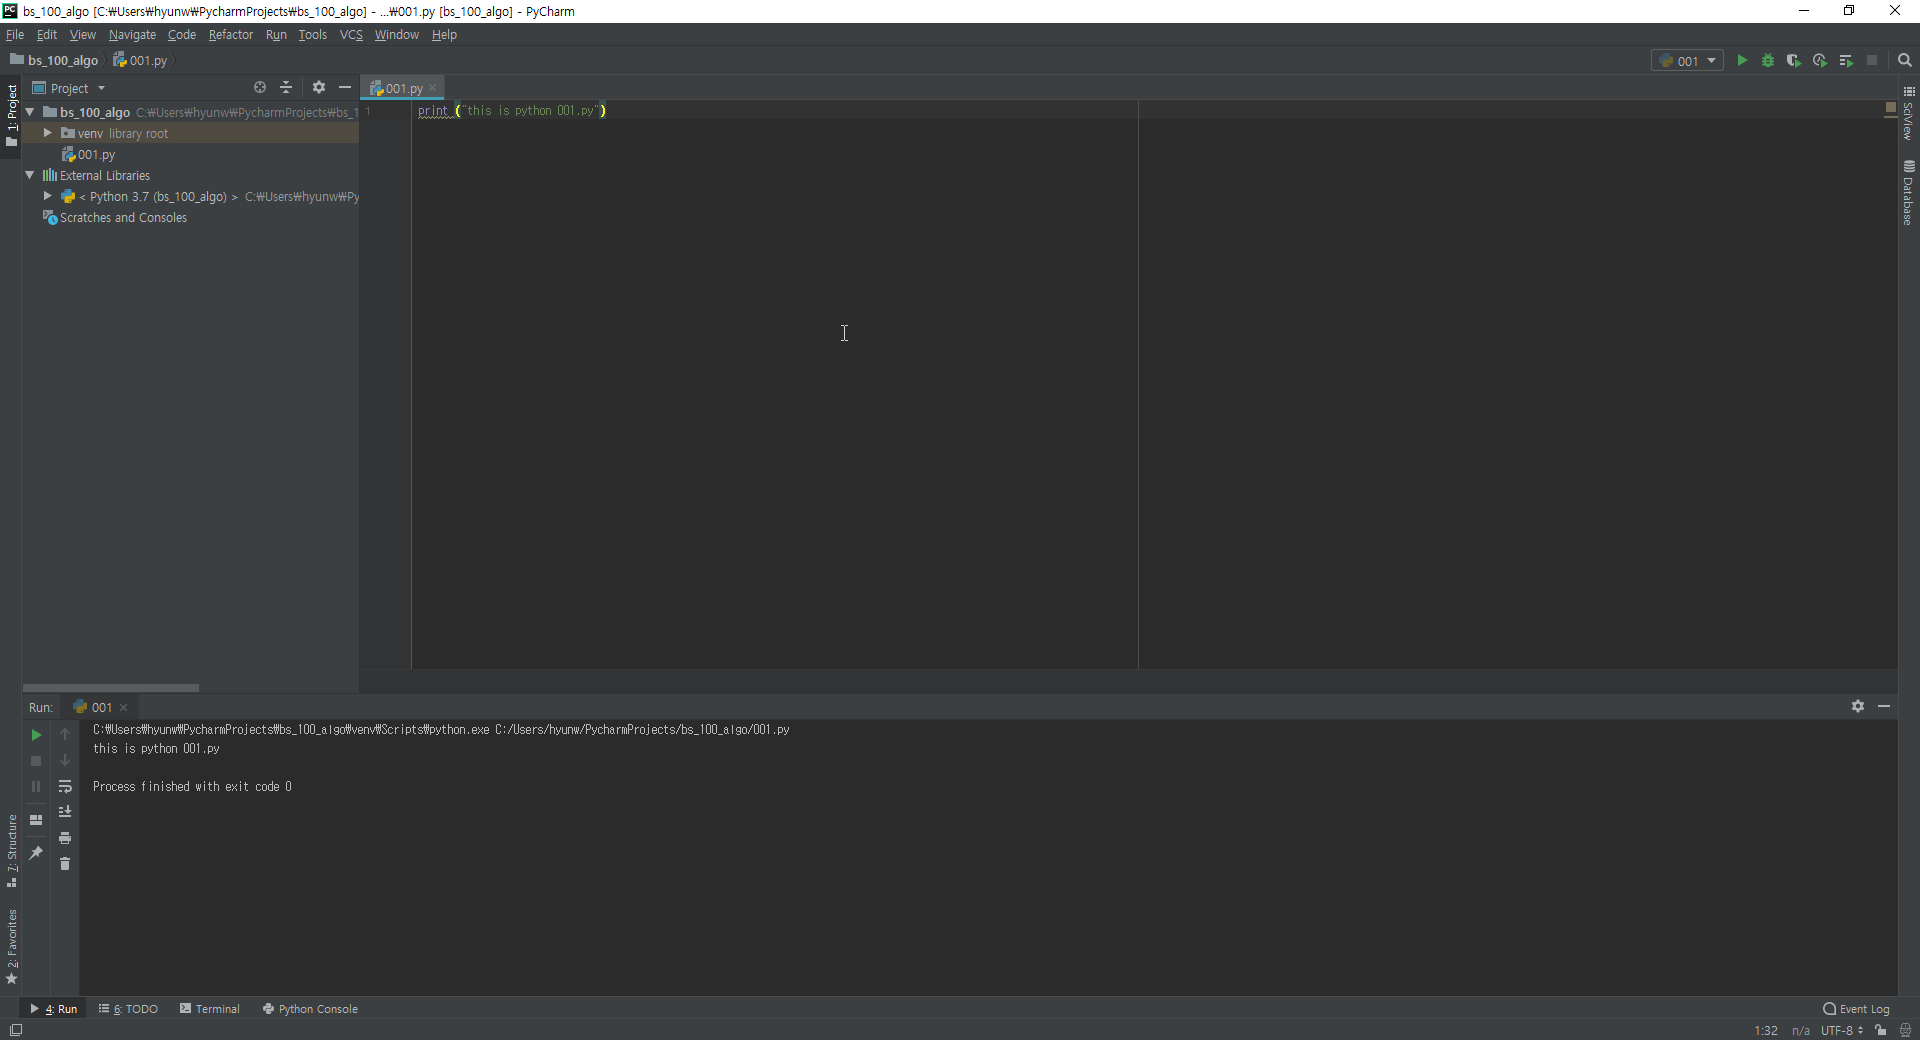
Task: Toggle scroll to end in Run console
Action: click(65, 812)
